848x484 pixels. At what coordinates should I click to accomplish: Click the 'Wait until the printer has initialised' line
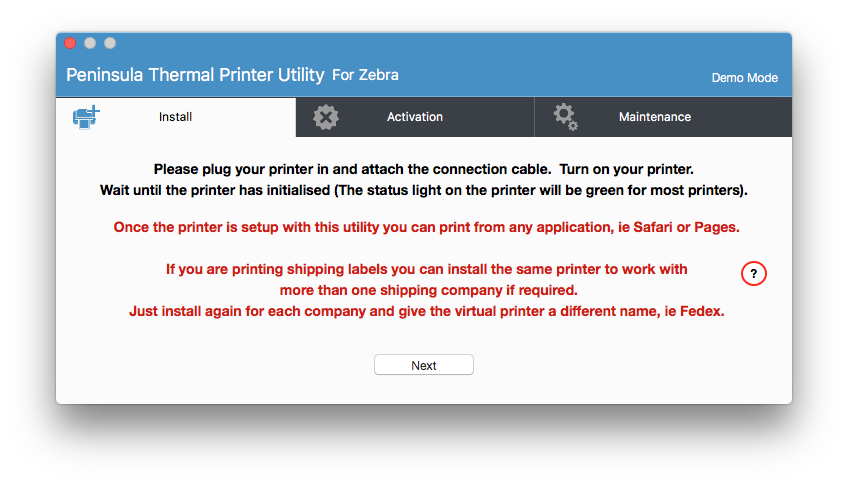pyautogui.click(x=423, y=190)
